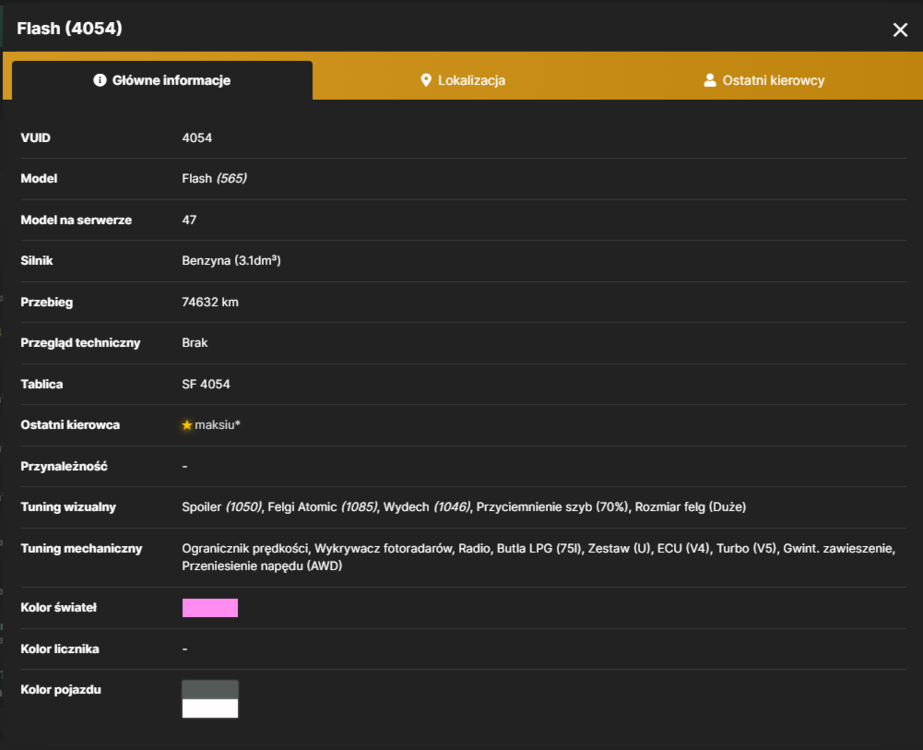Click the gold star beside maksiu*
Screen dimensions: 923x750
pos(187,425)
